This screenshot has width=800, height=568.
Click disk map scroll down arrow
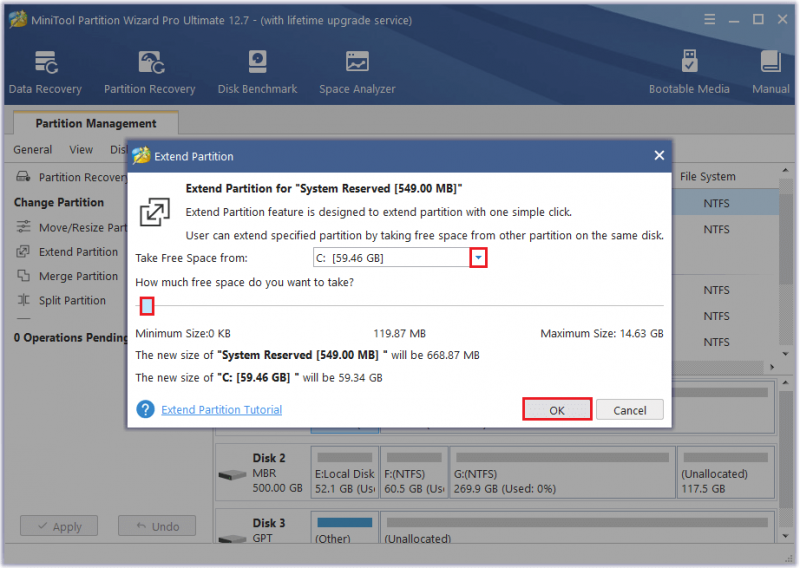pos(785,536)
